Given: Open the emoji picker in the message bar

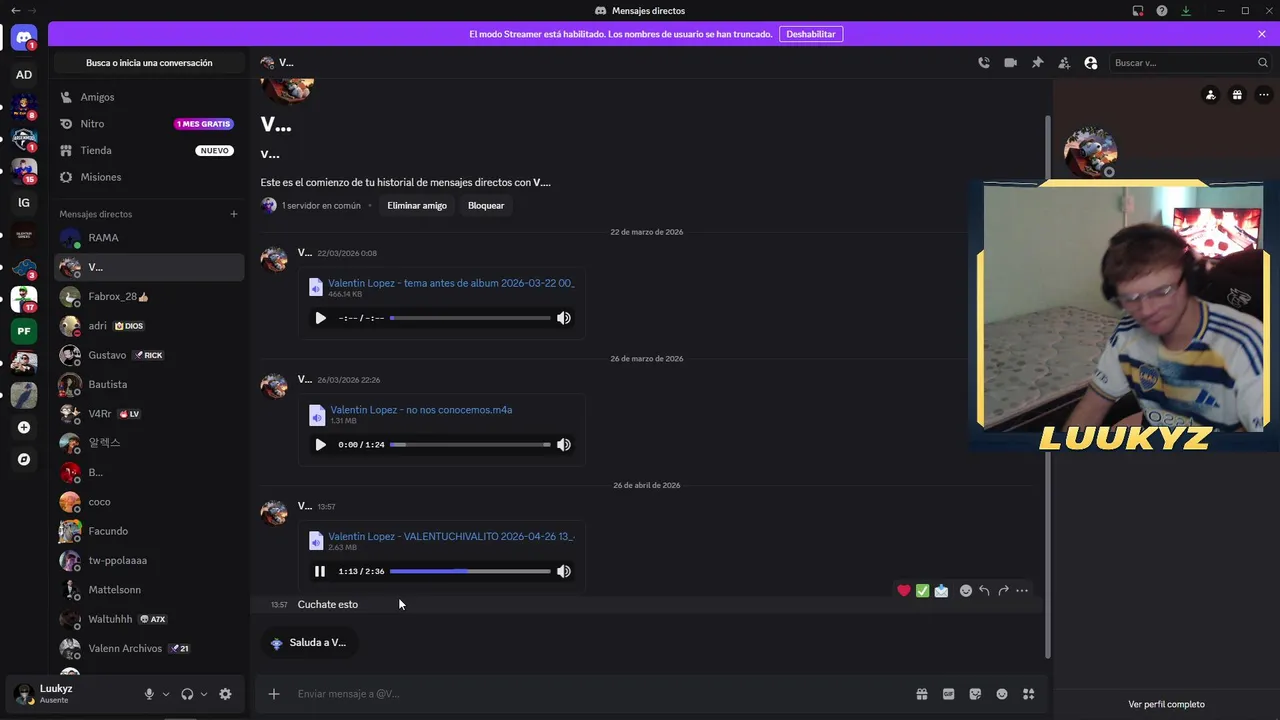Looking at the screenshot, I should pos(1002,694).
